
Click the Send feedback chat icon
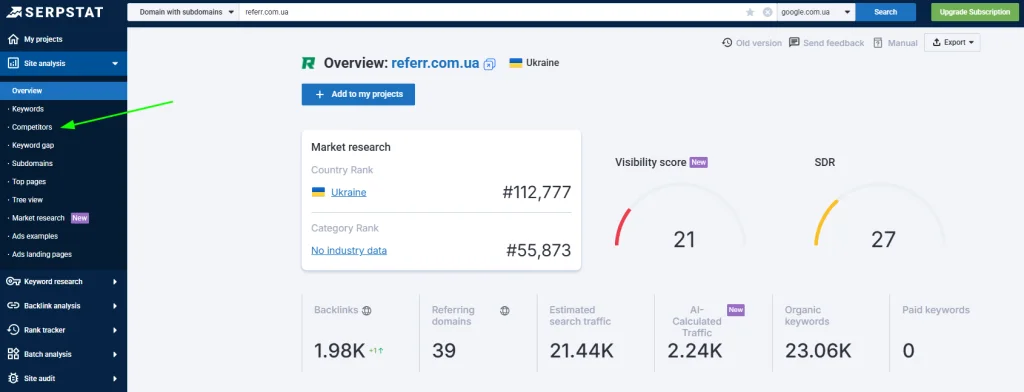click(x=794, y=42)
